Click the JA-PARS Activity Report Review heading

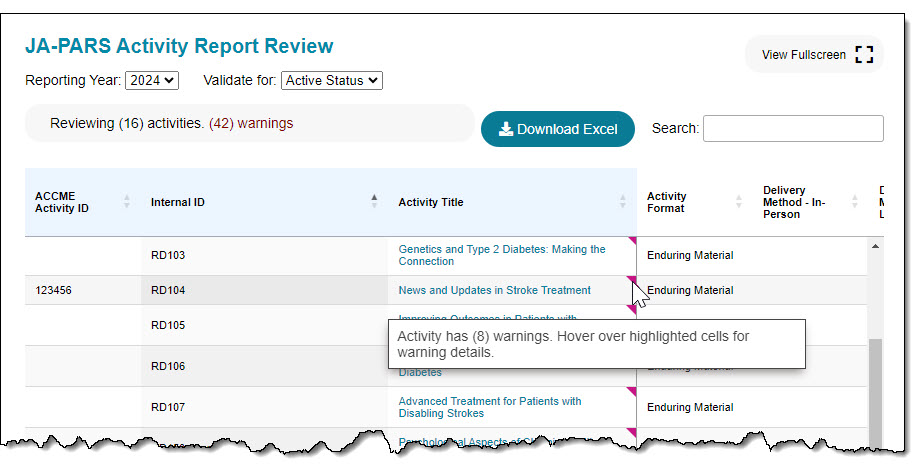click(x=179, y=46)
